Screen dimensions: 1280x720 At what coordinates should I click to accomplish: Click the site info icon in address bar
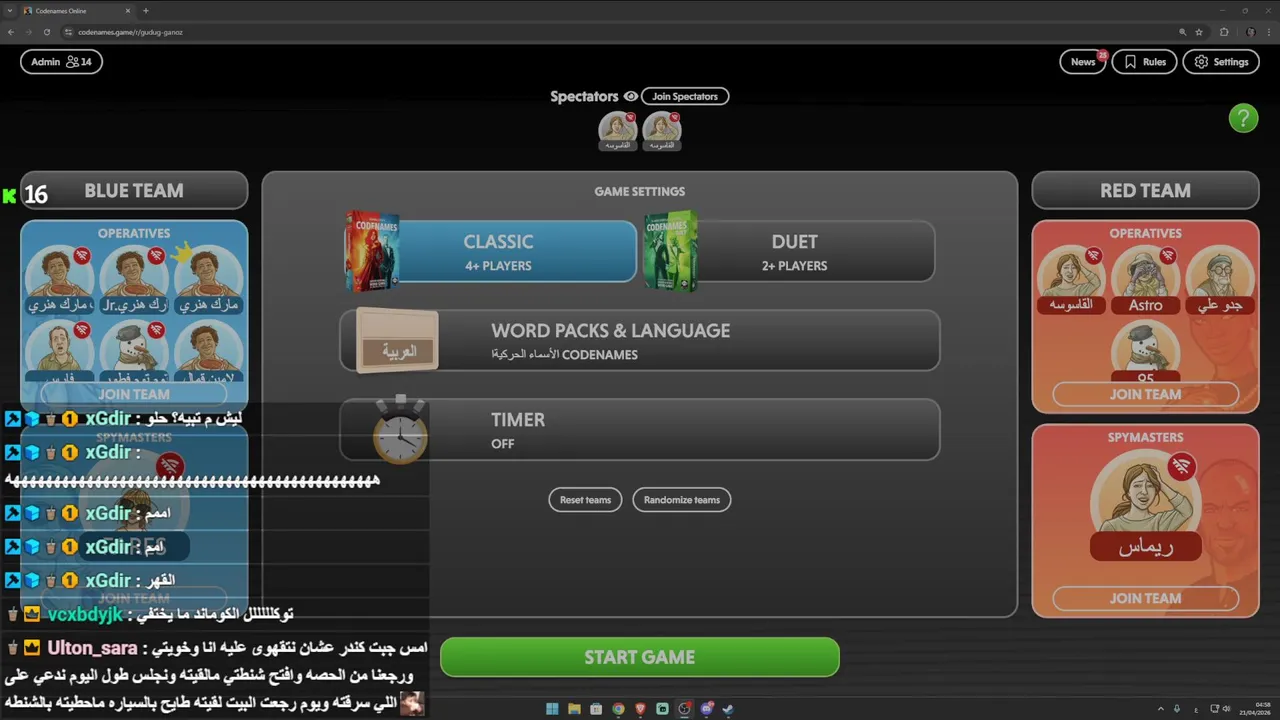point(68,32)
